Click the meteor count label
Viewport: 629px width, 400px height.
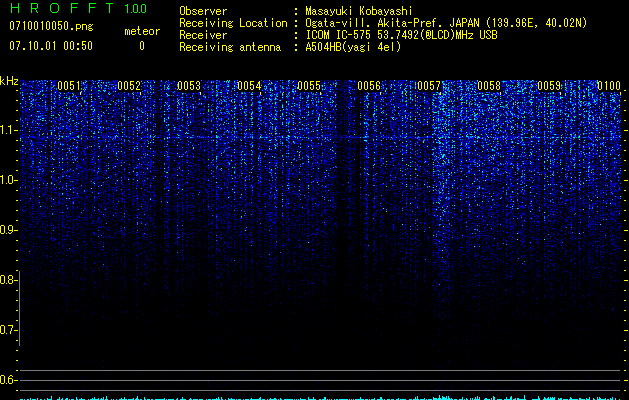pyautogui.click(x=142, y=31)
